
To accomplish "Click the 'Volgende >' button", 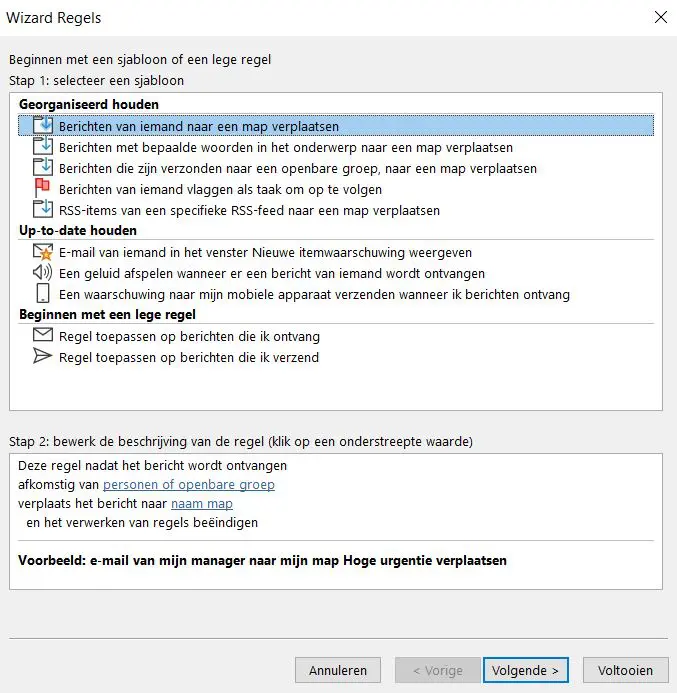I will point(525,670).
